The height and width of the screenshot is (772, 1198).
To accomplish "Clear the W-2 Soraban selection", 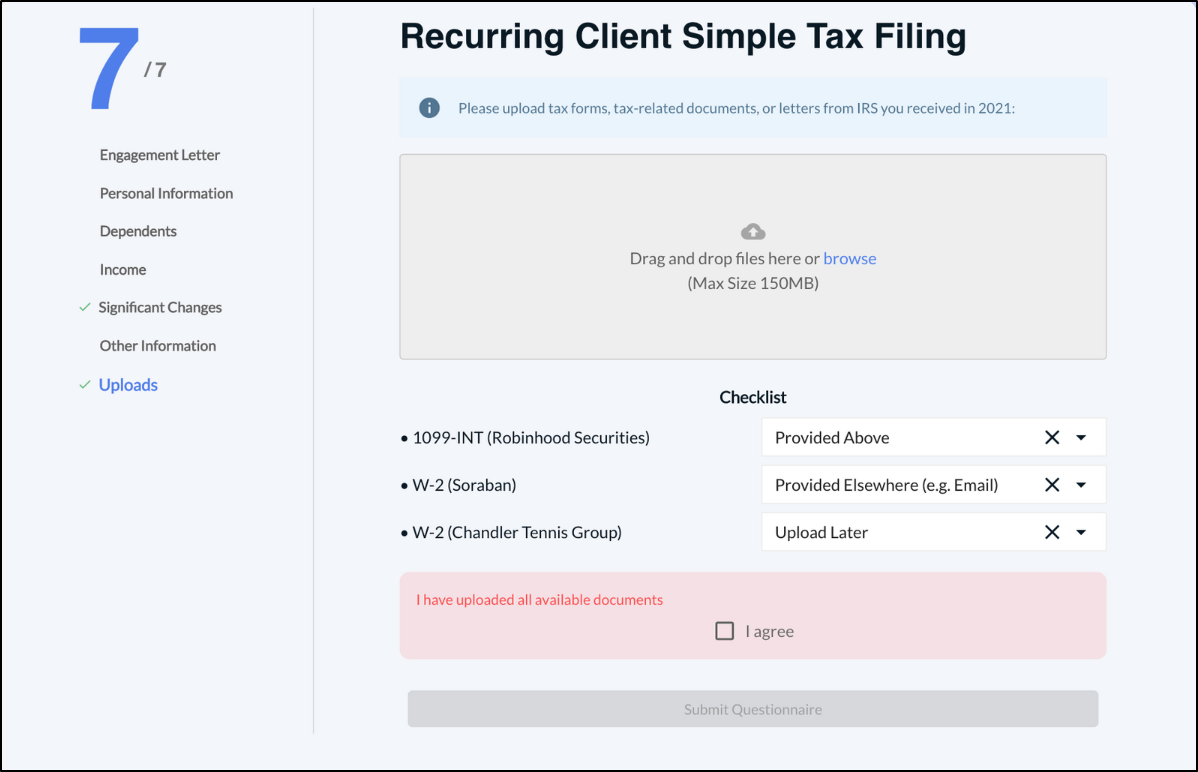I will 1052,485.
